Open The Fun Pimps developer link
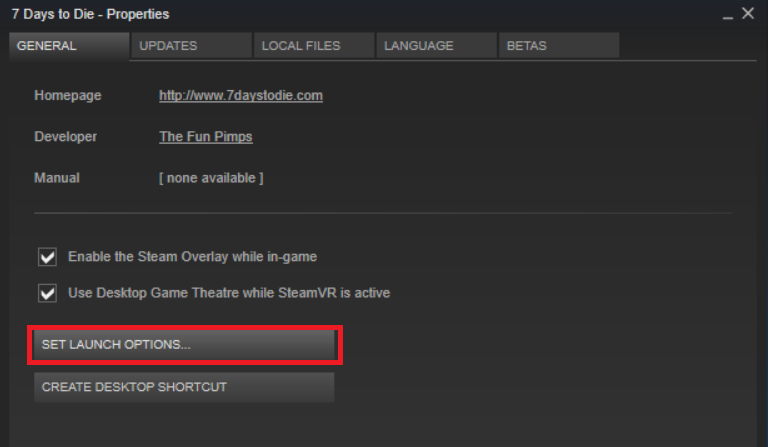 coord(206,137)
